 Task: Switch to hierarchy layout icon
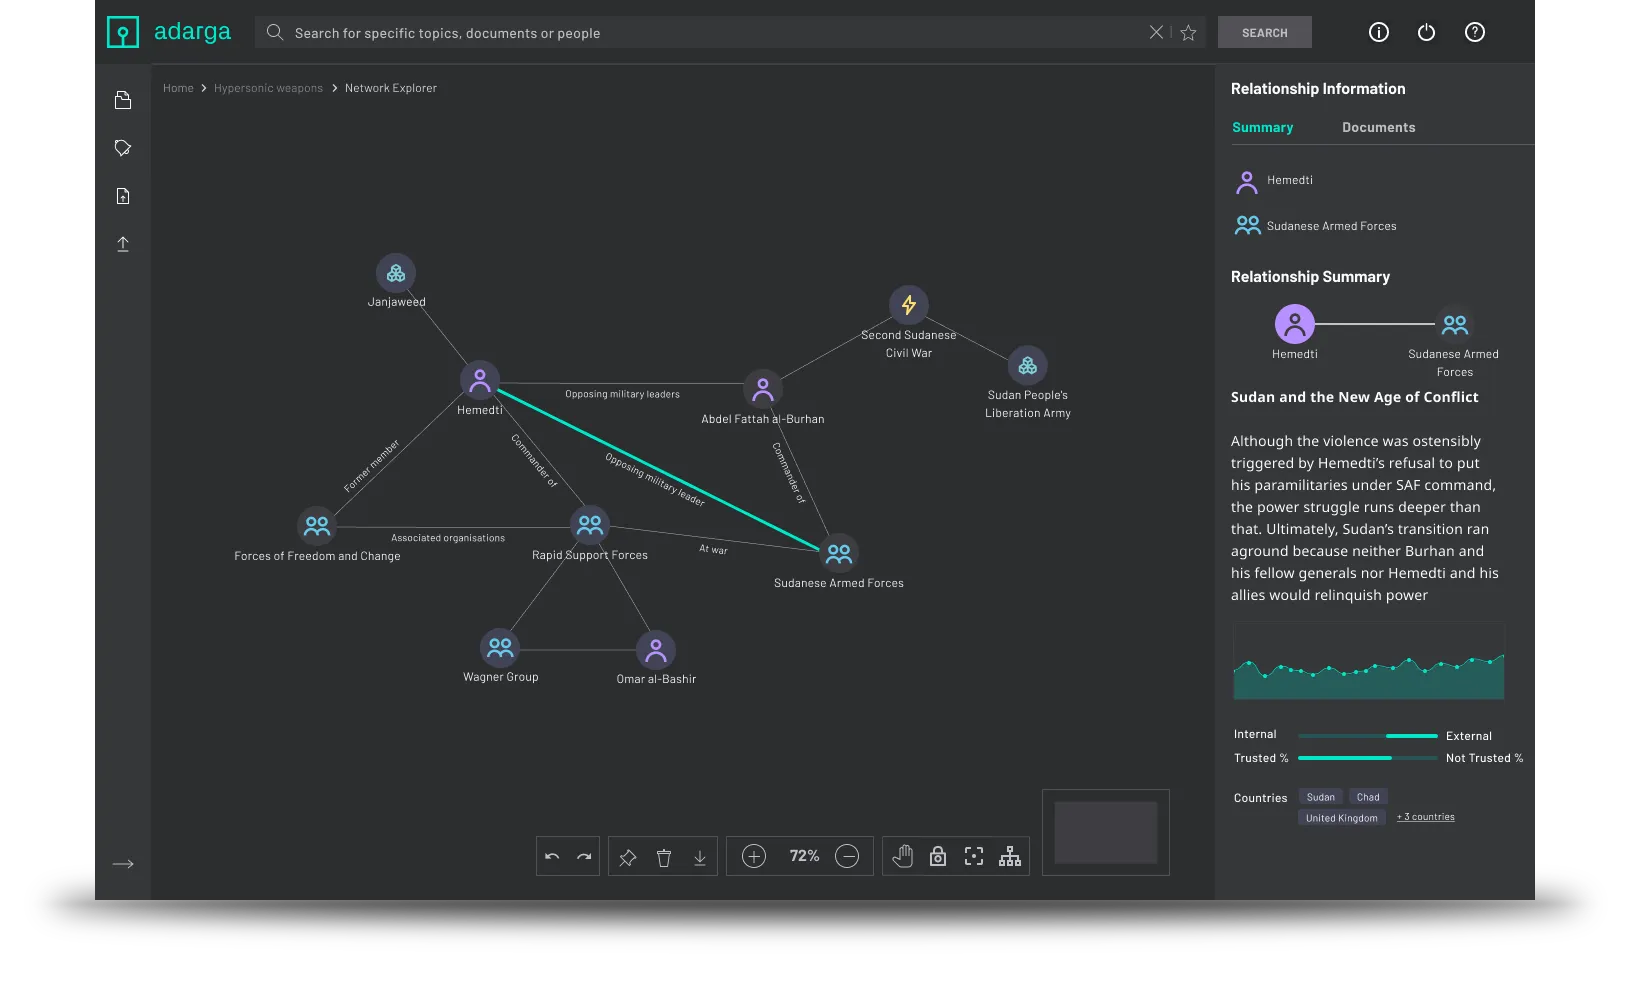click(x=1010, y=856)
